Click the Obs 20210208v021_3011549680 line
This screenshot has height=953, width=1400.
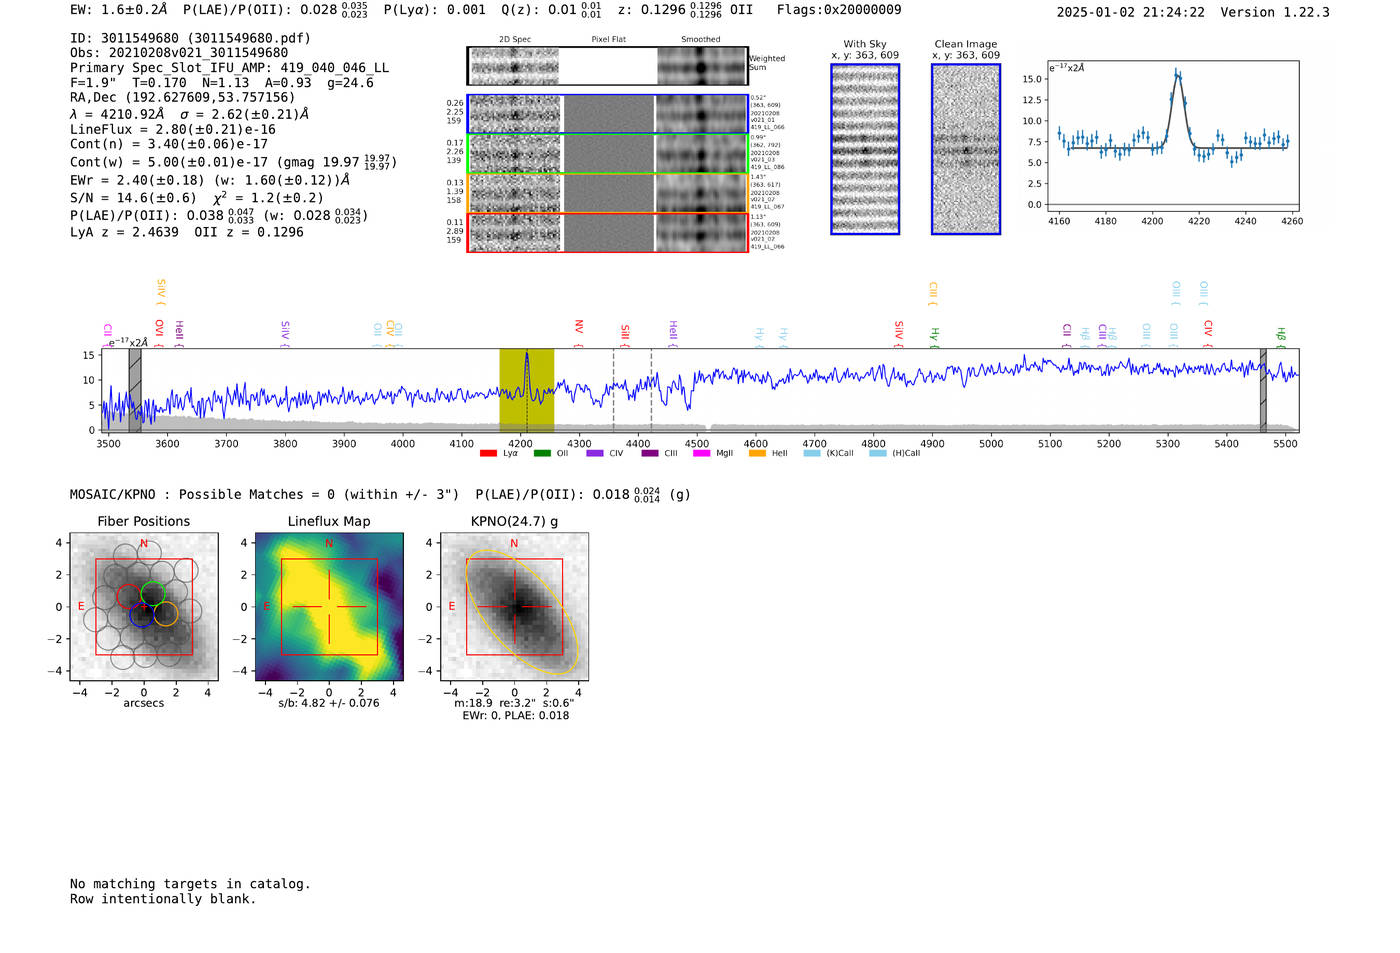[179, 53]
